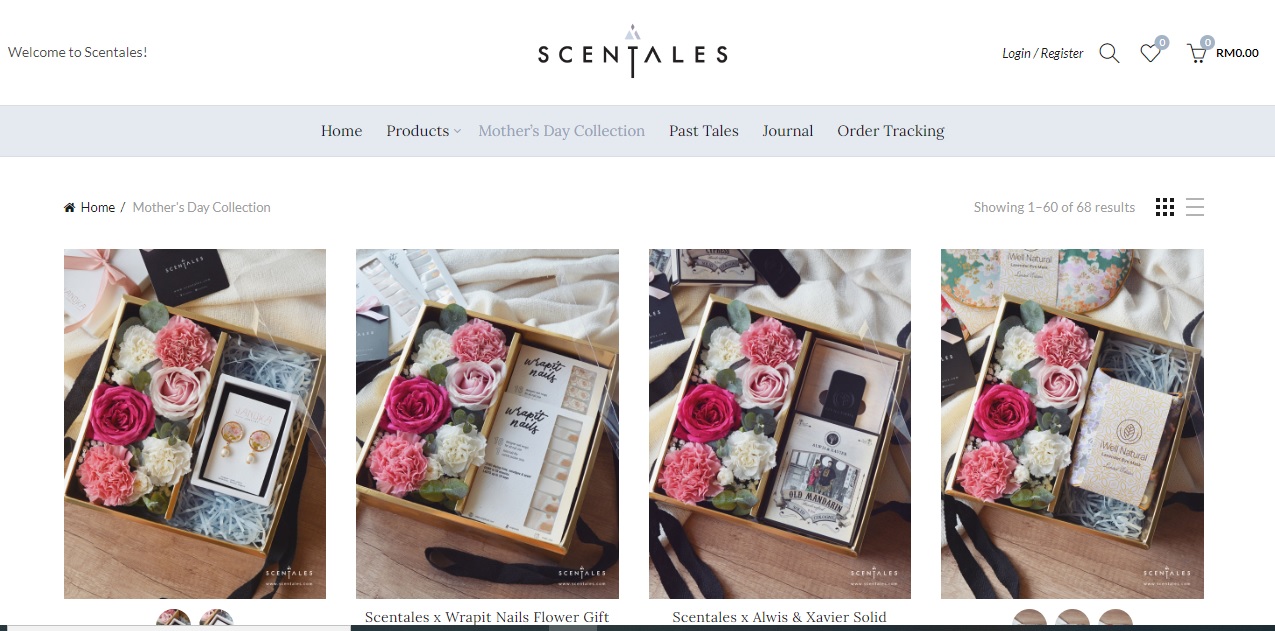Navigate to Order Tracking
The width and height of the screenshot is (1275, 631).
point(891,131)
